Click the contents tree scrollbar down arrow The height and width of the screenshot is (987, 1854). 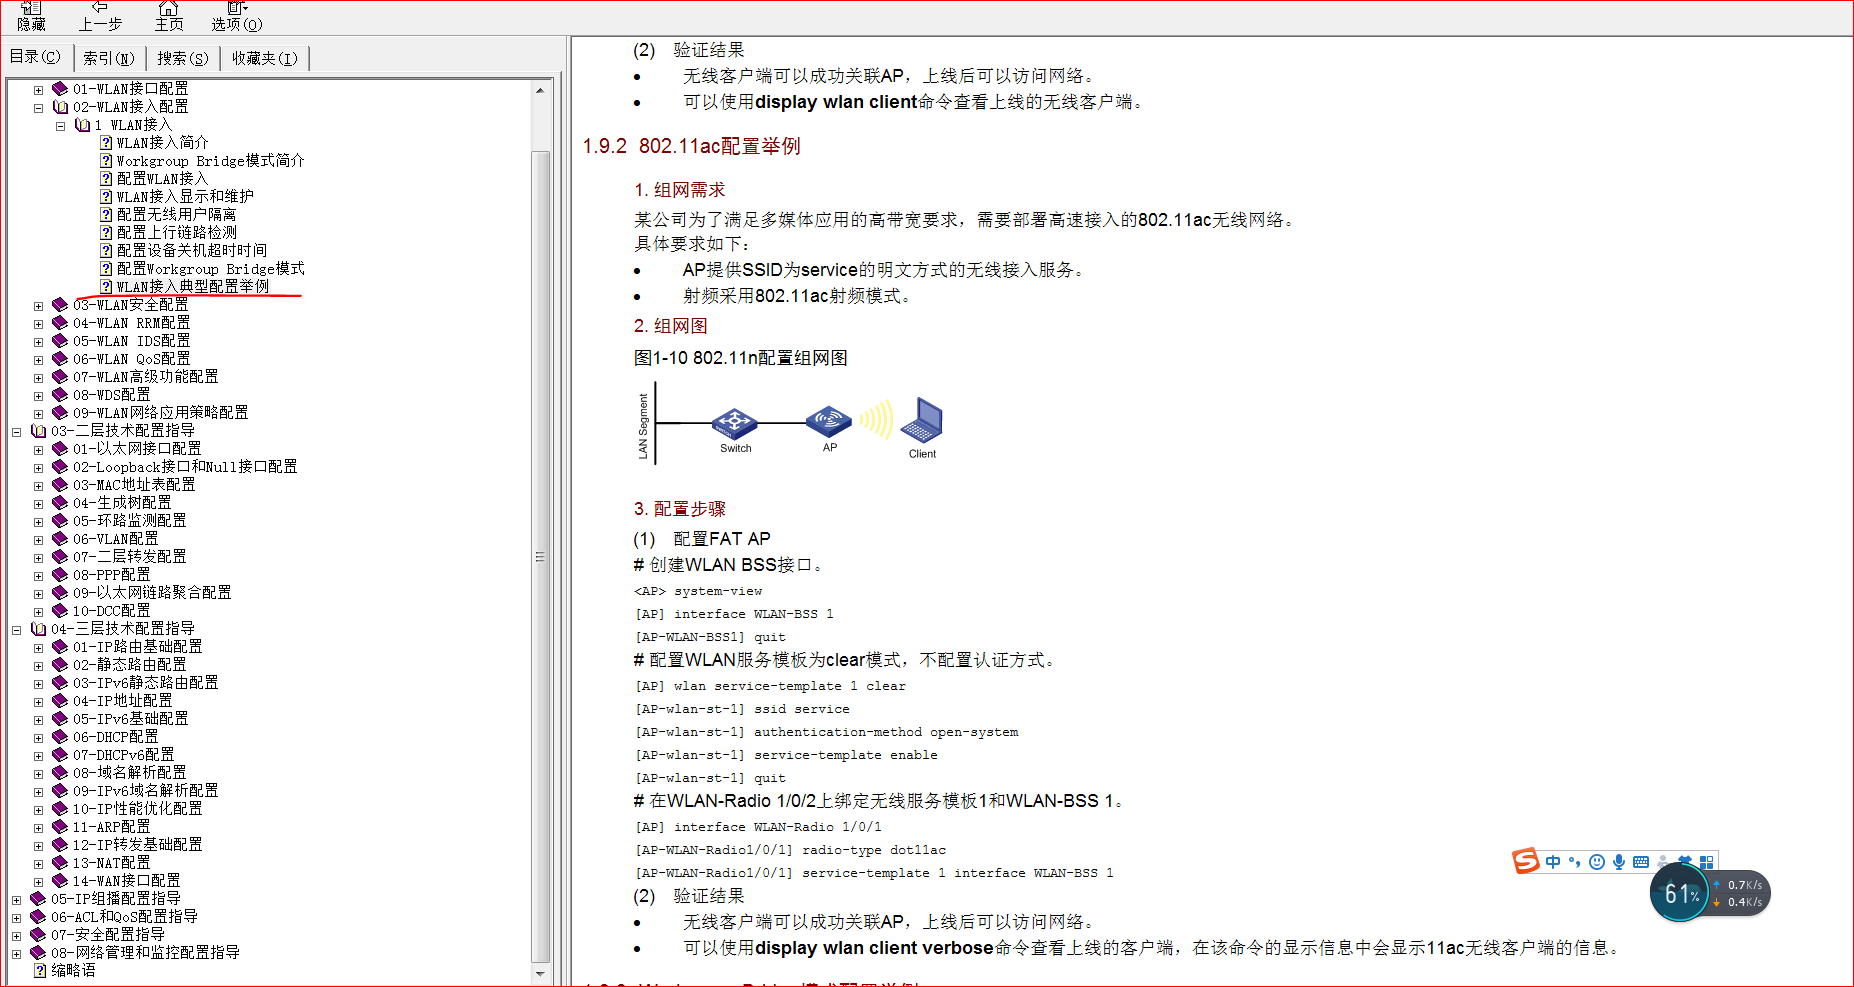point(540,973)
